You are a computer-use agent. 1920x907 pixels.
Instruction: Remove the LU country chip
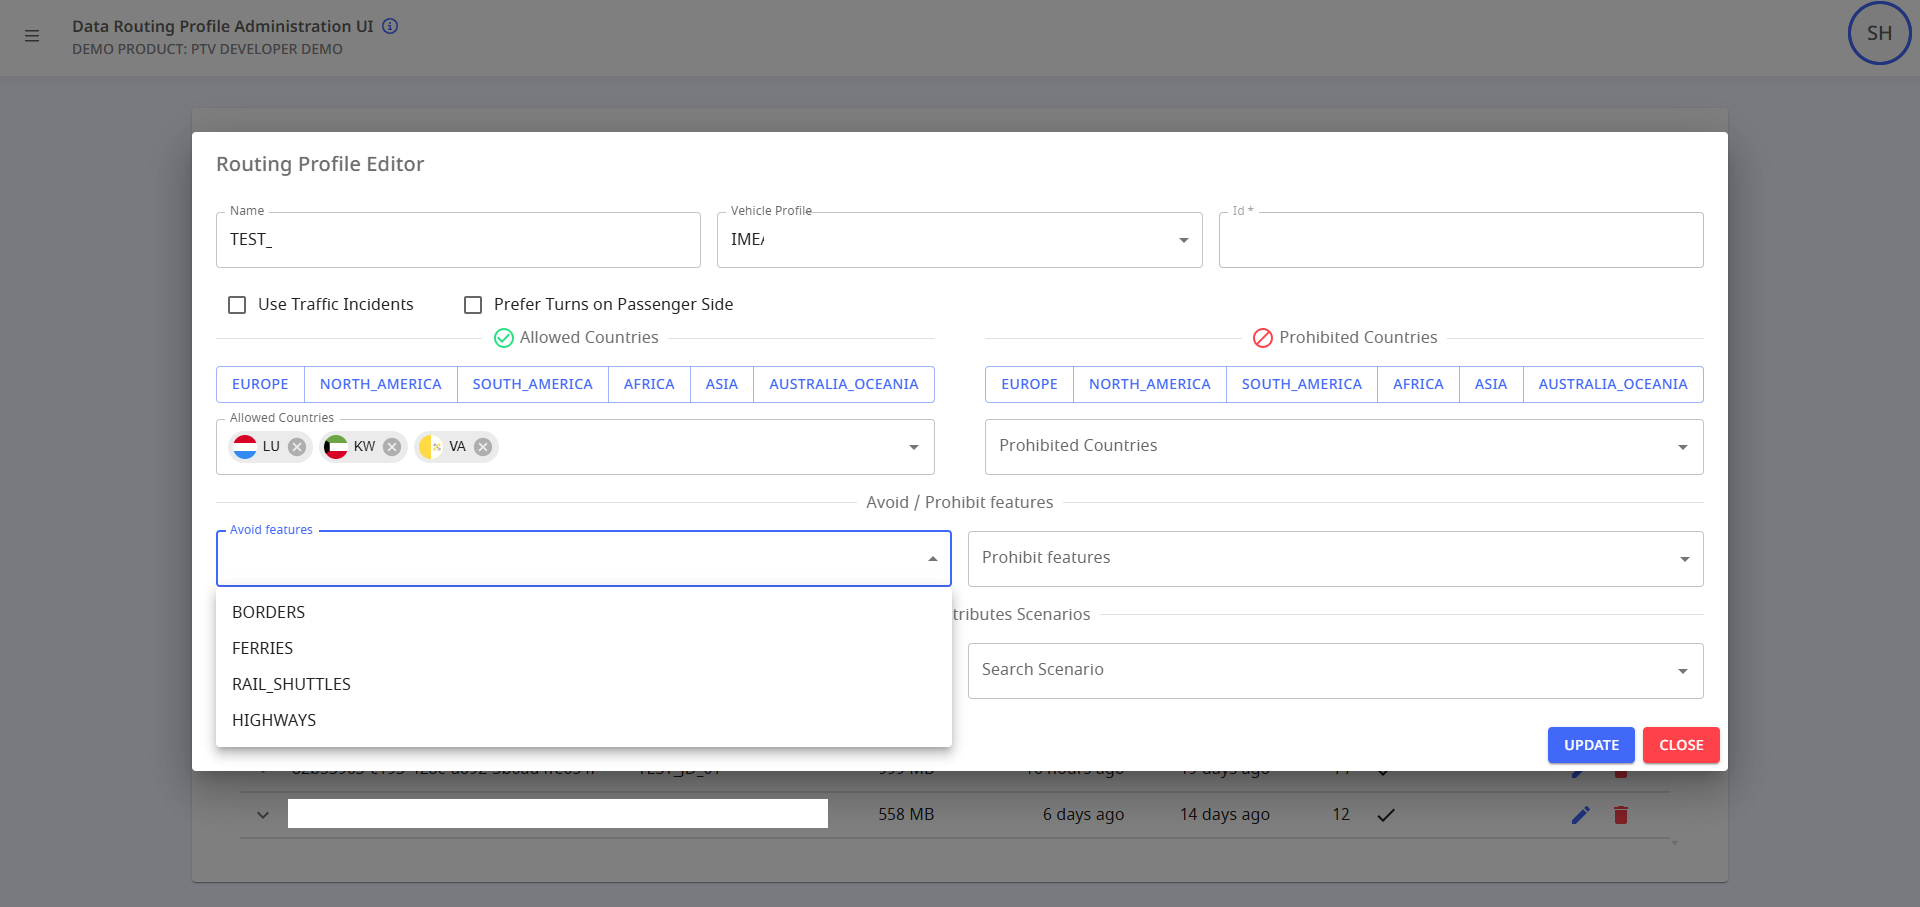coord(297,447)
